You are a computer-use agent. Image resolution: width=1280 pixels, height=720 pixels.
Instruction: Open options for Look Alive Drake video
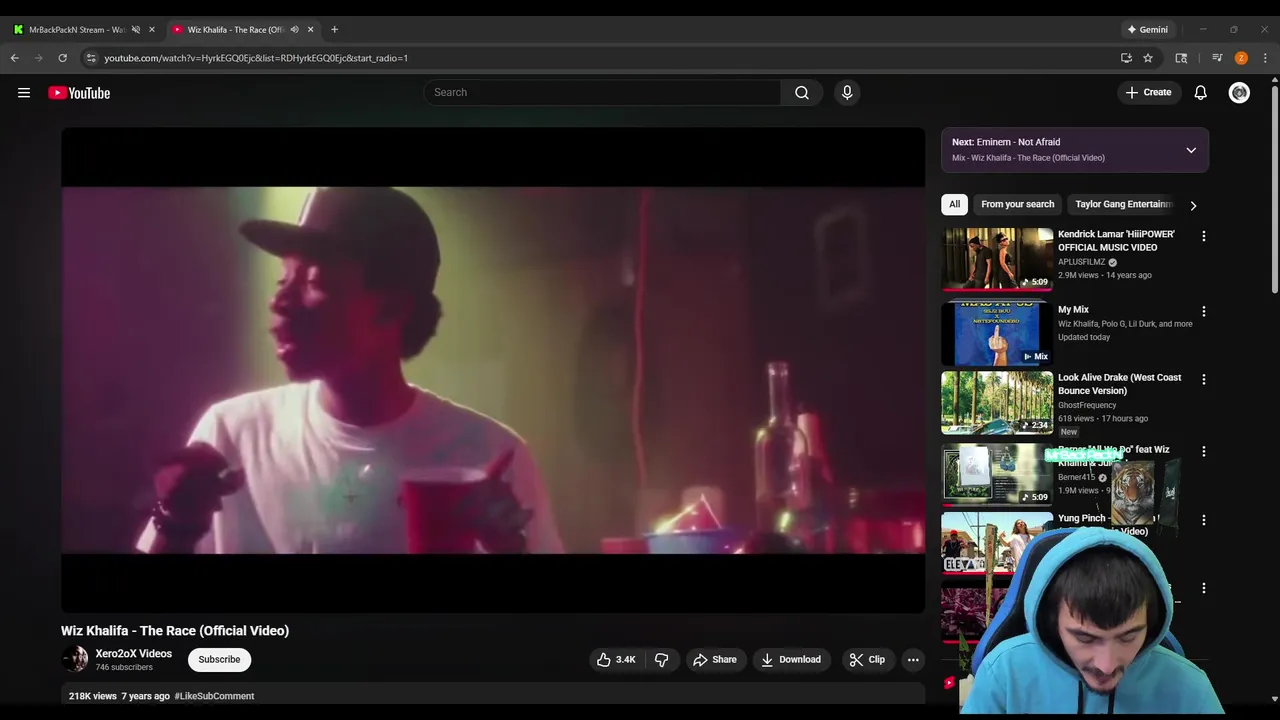(x=1203, y=379)
